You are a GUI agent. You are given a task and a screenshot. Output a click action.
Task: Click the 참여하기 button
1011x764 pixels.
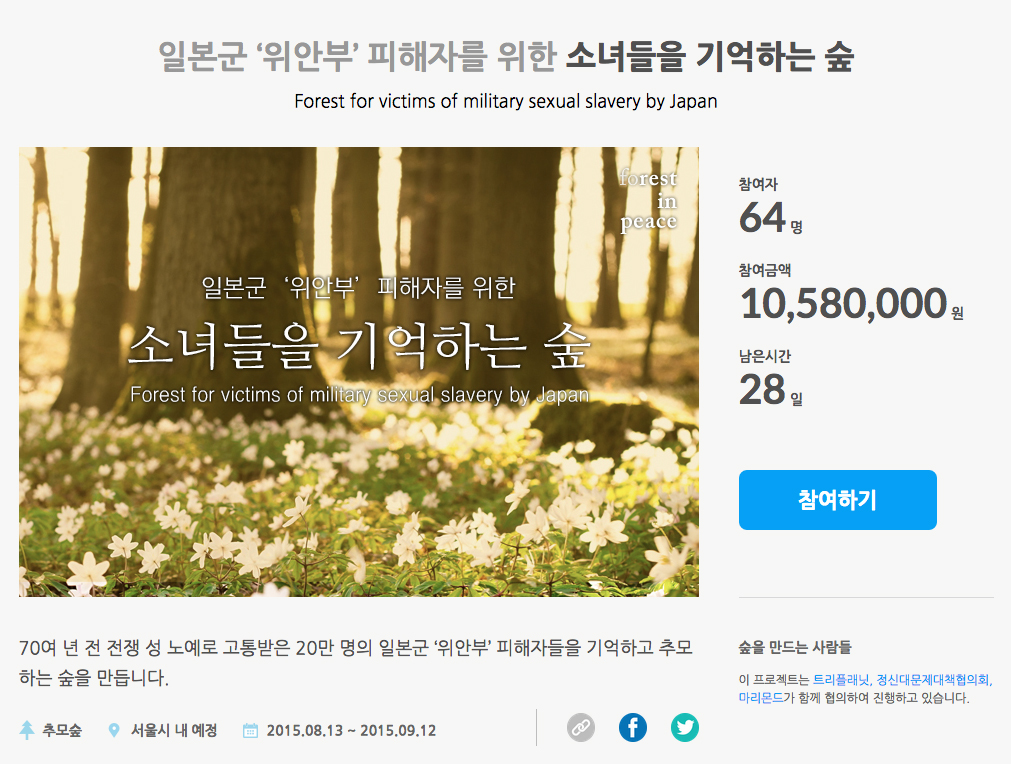tap(838, 500)
